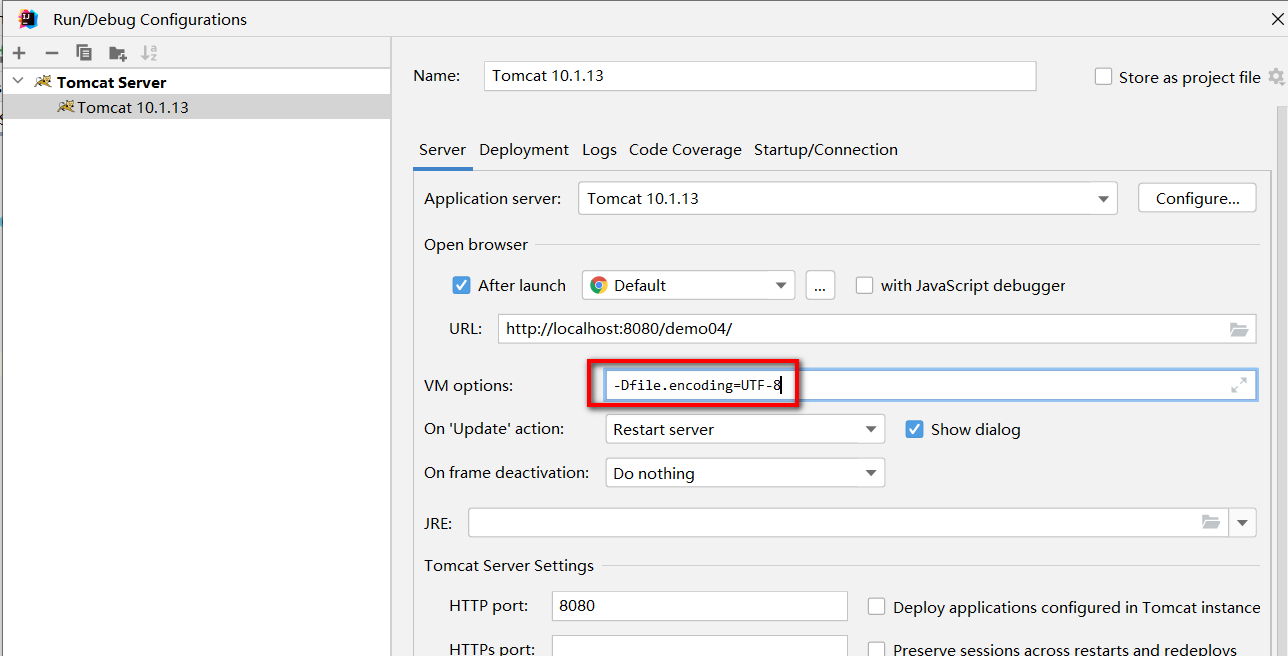Click the gear icon beside Store as project file
The width and height of the screenshot is (1288, 656).
pos(1276,77)
